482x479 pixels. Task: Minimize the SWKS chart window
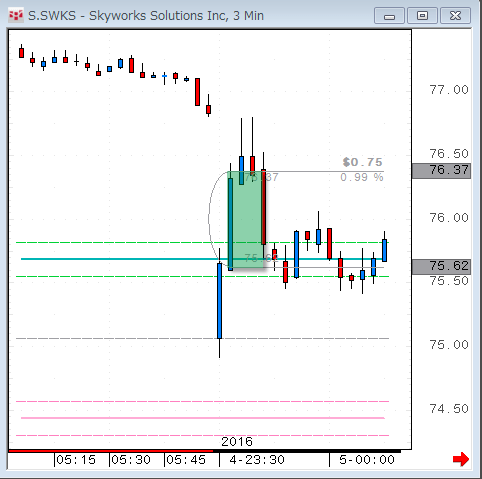click(x=389, y=16)
